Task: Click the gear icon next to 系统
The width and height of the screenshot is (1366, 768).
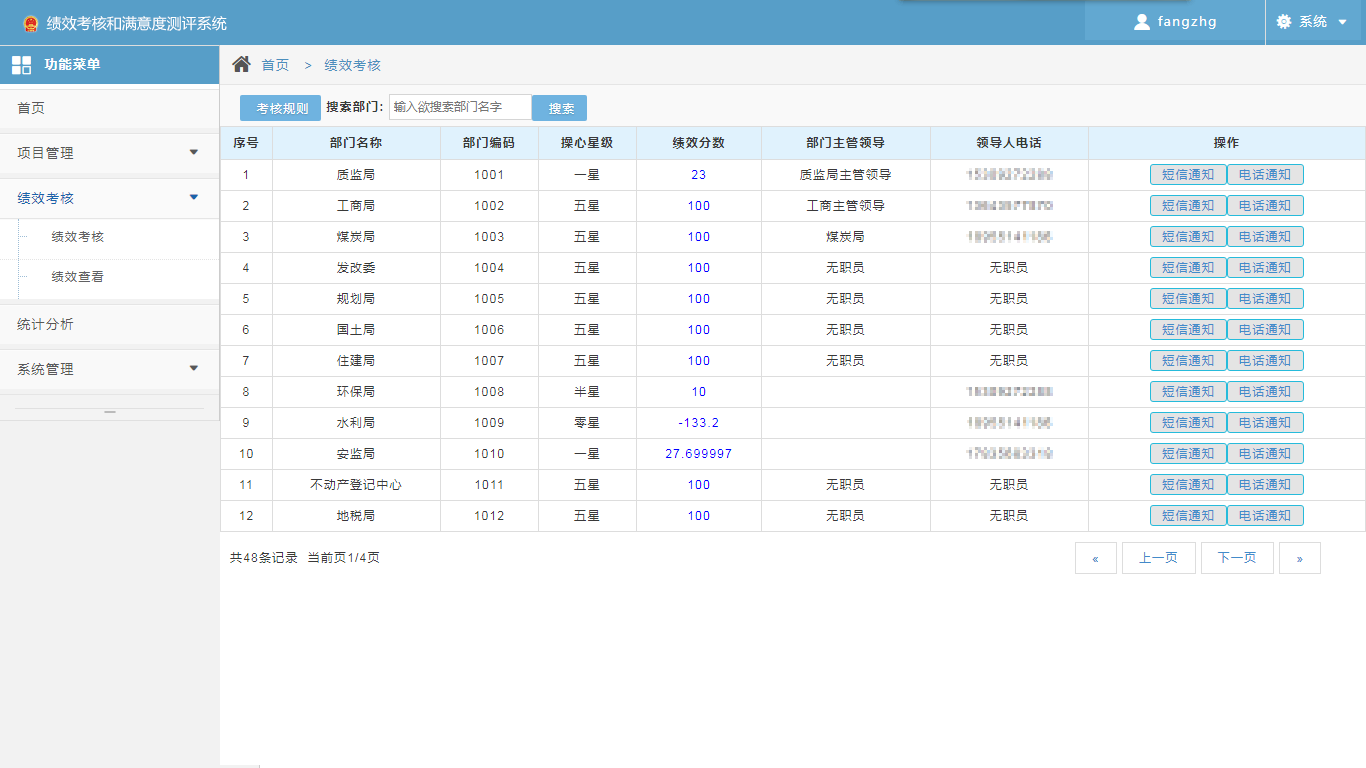Action: coord(1283,21)
